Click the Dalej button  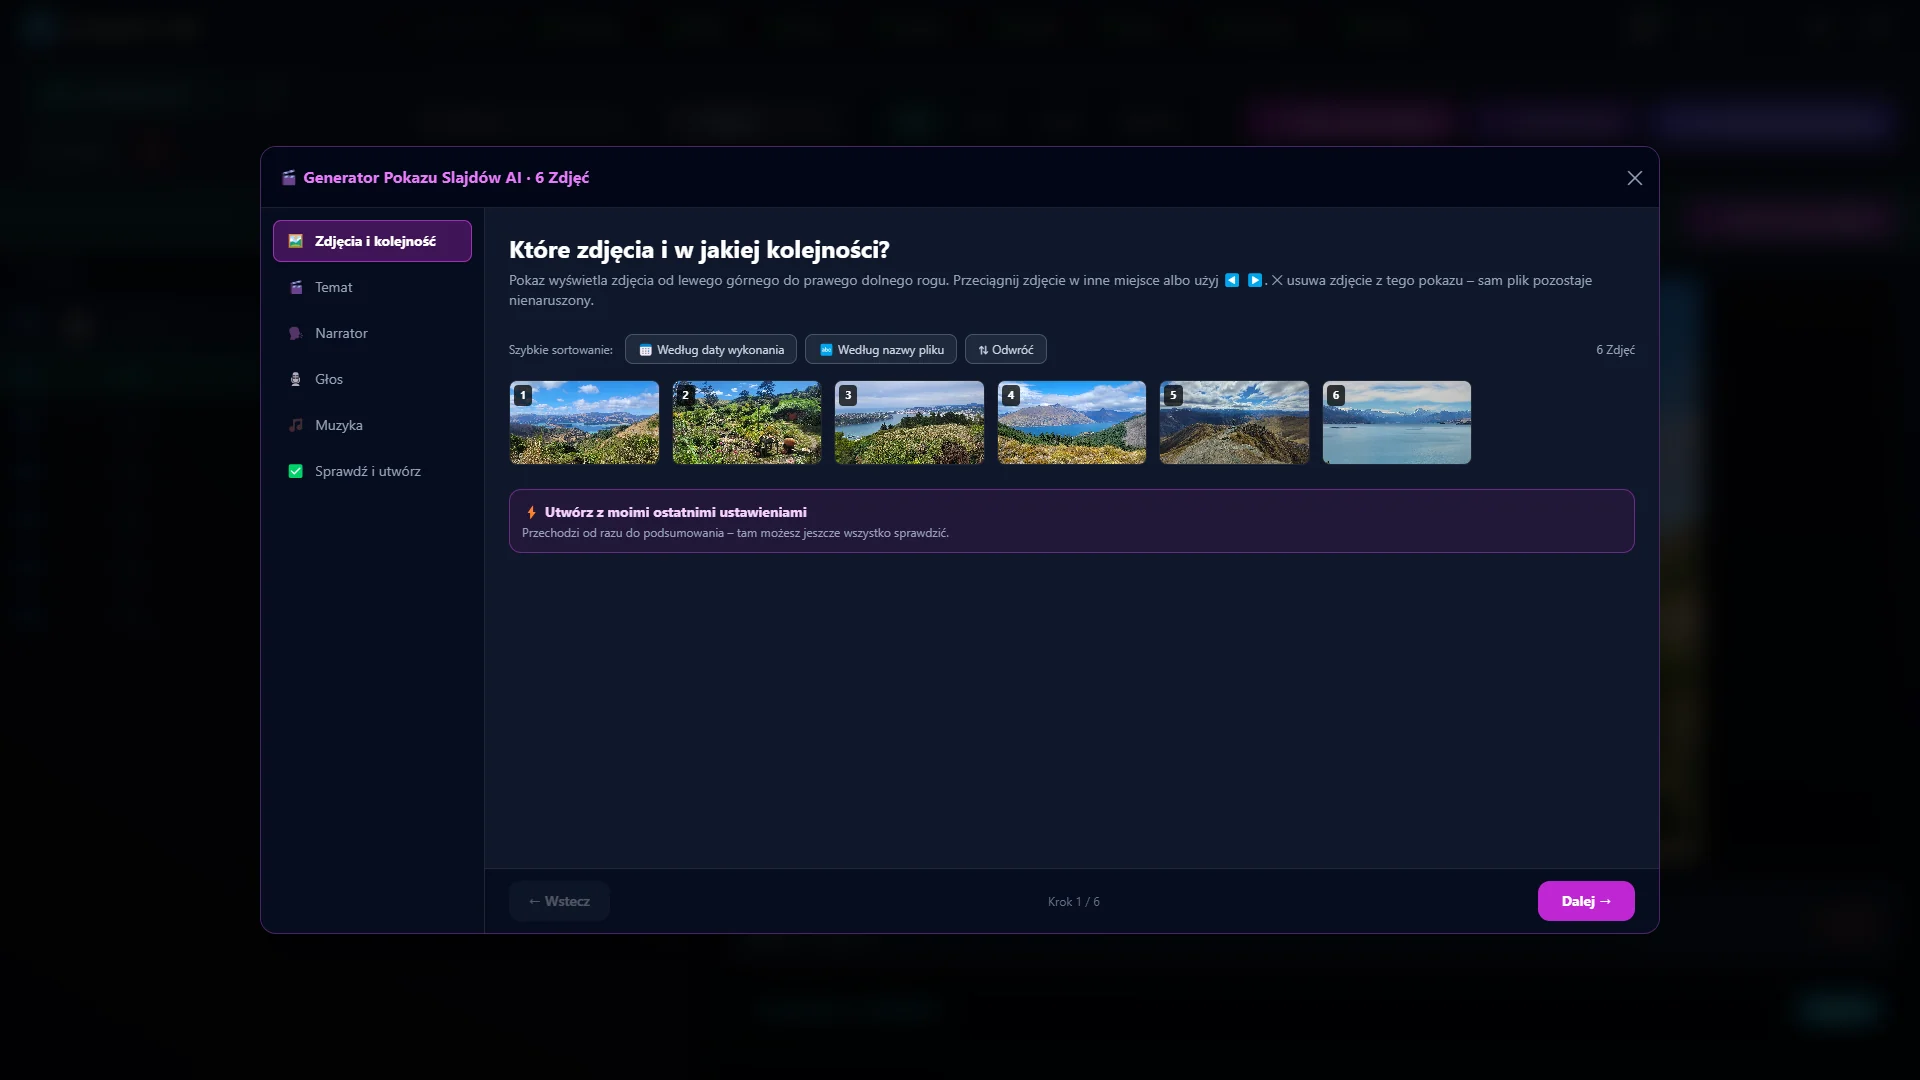1586,901
